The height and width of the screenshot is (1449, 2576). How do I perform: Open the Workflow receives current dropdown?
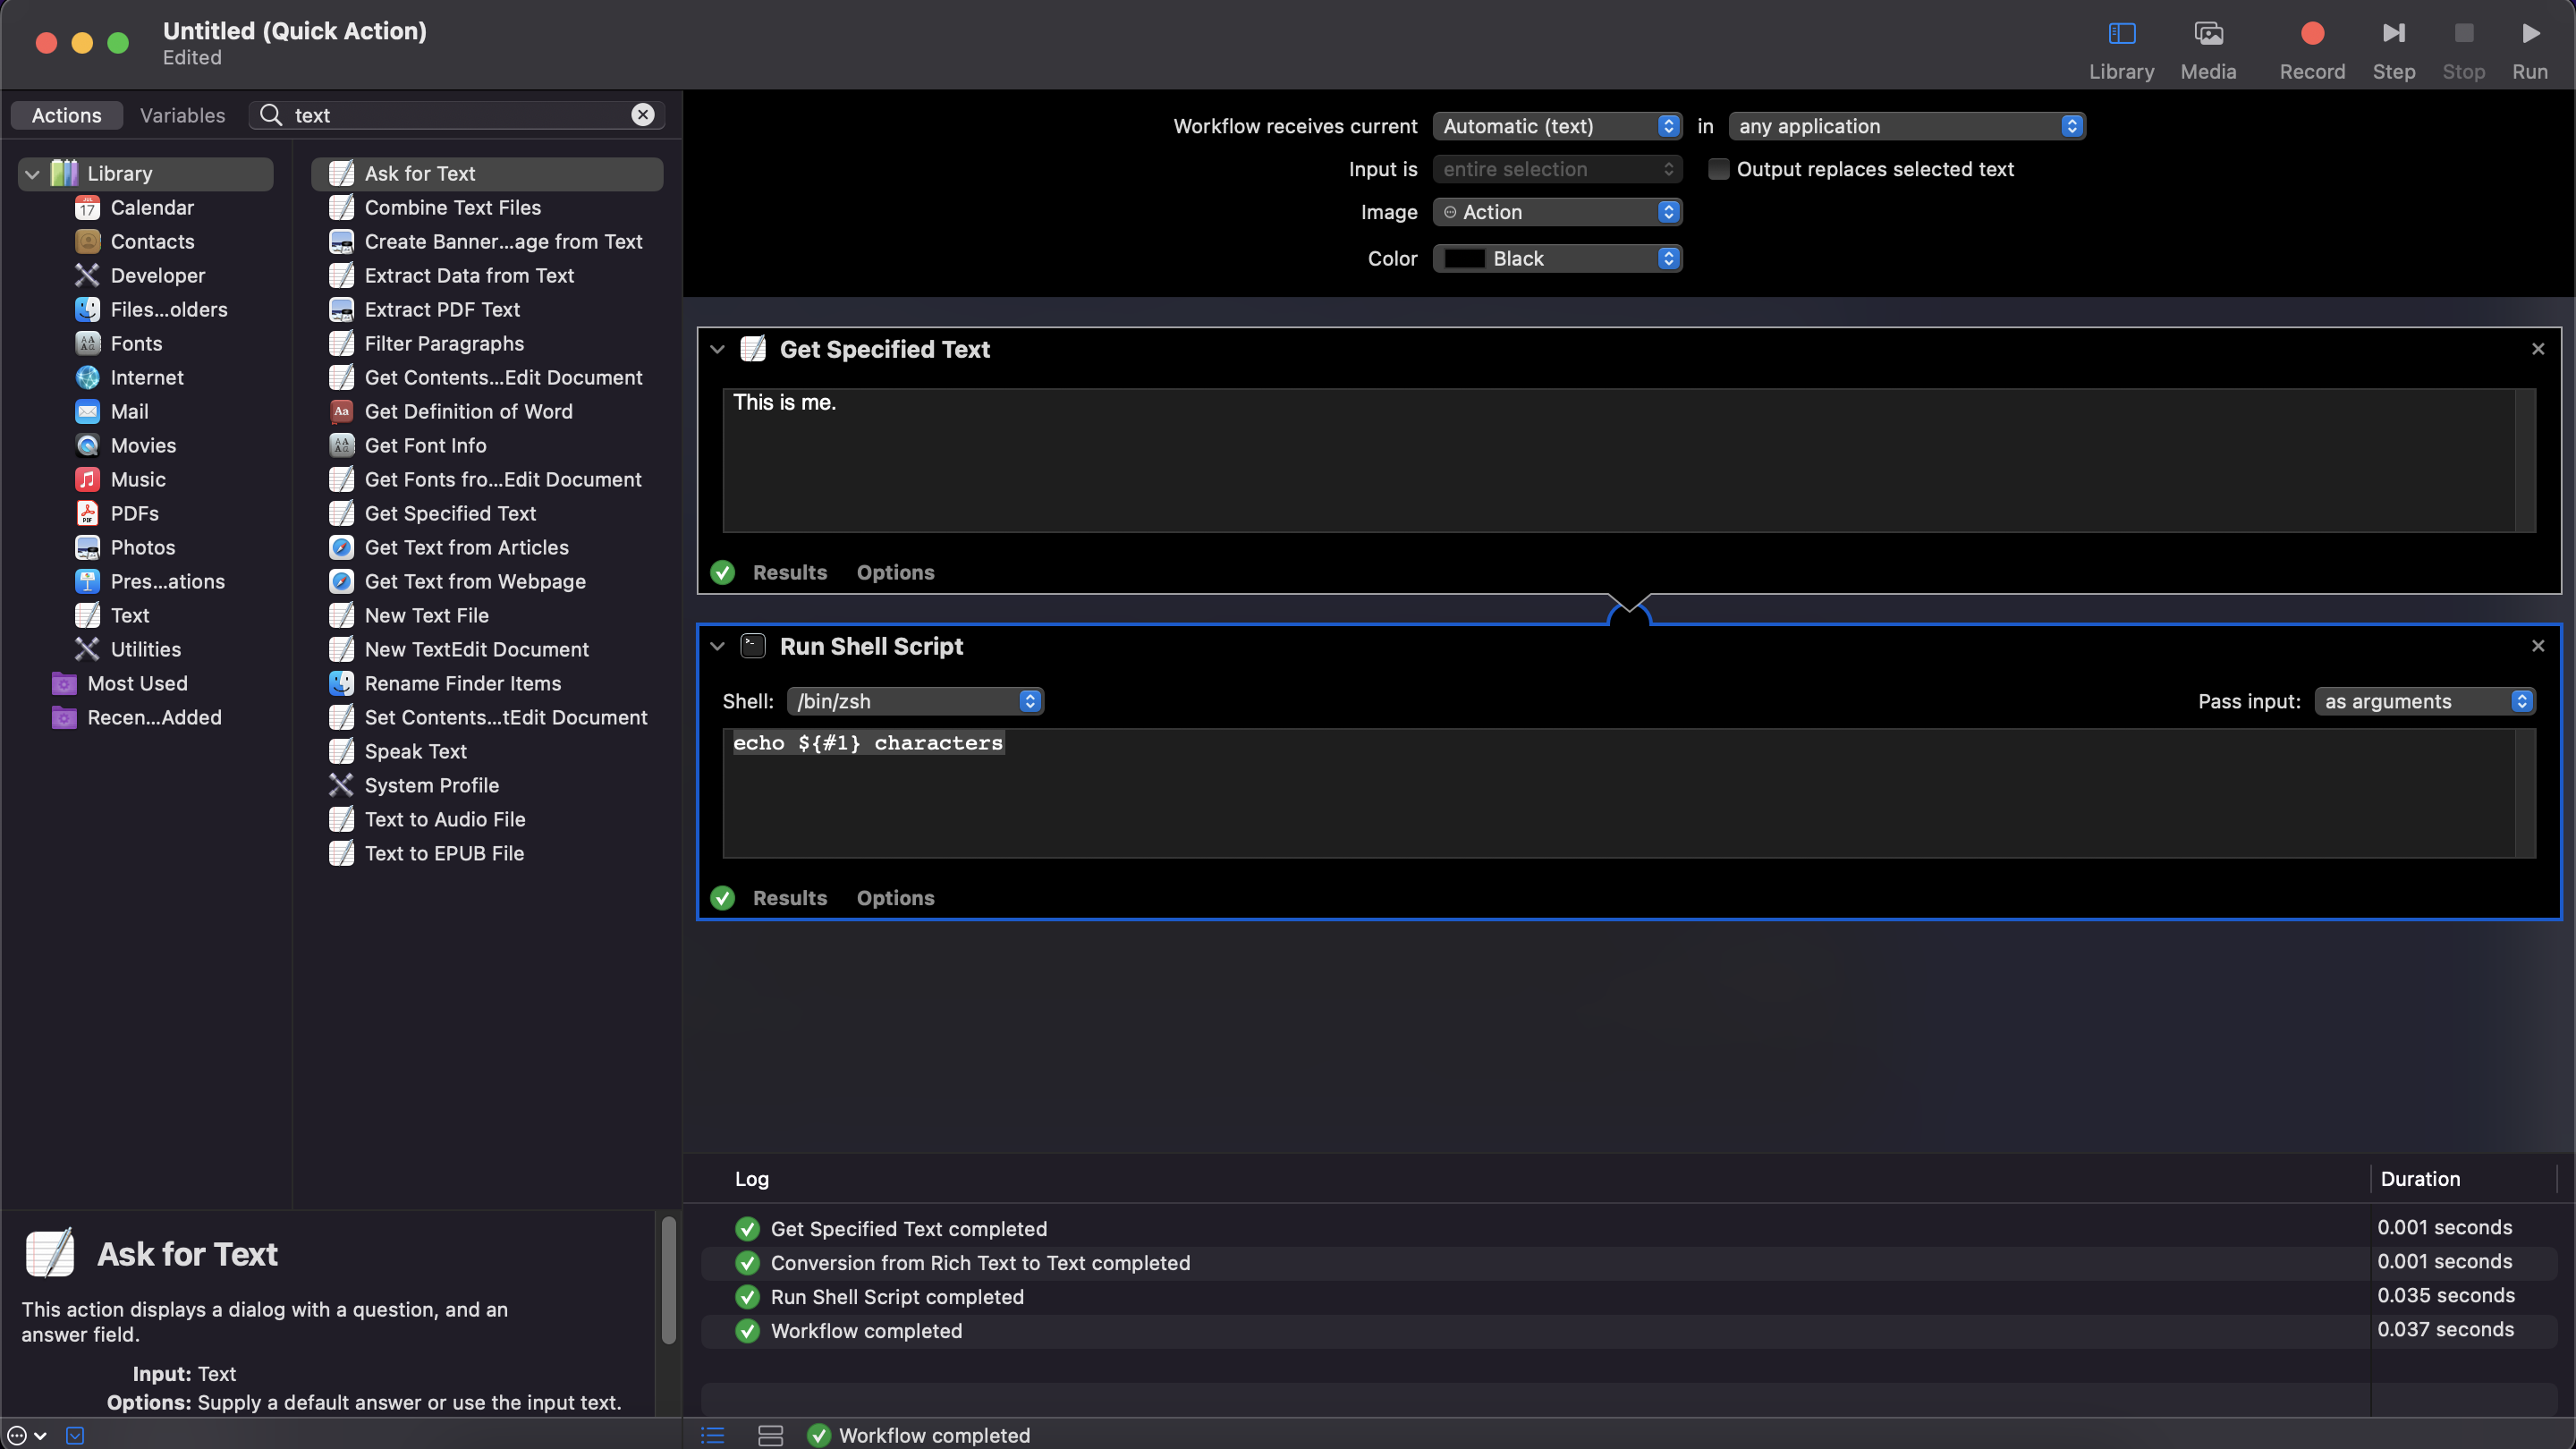(x=1557, y=126)
